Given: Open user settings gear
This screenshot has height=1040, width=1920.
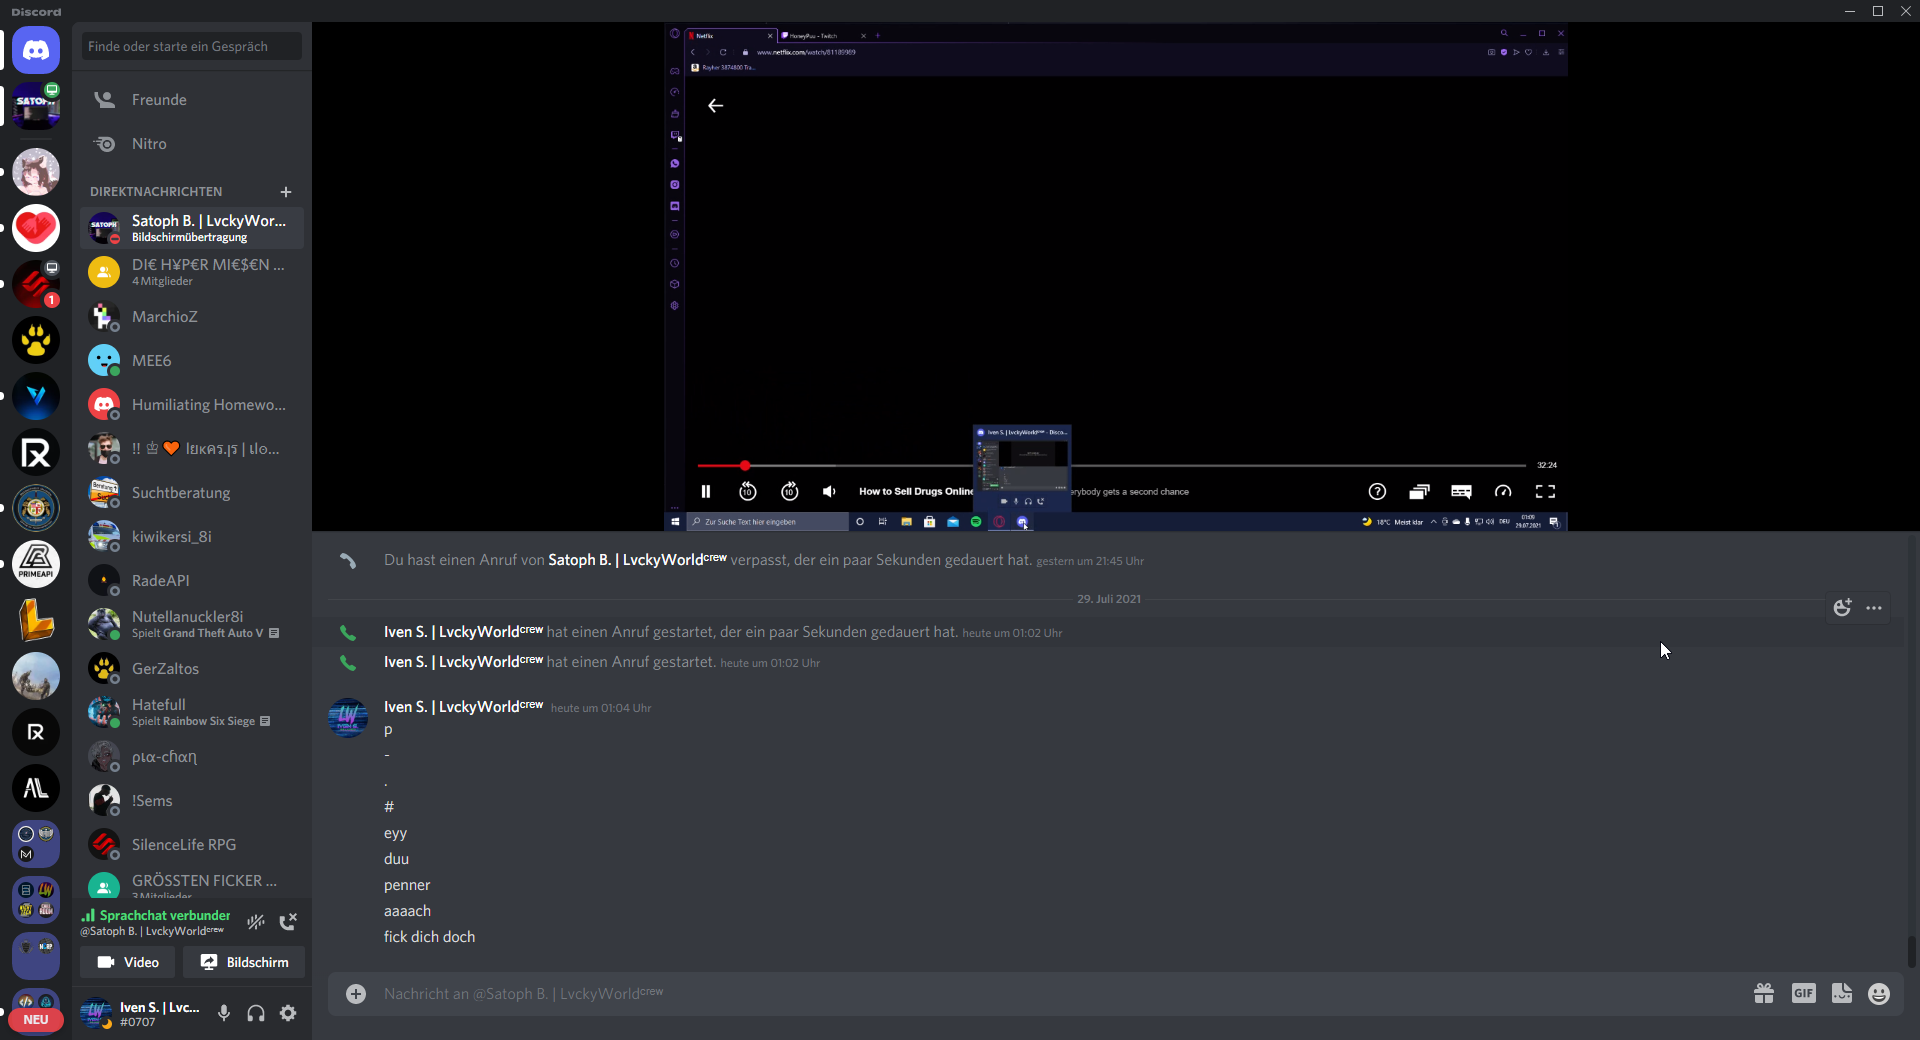Looking at the screenshot, I should [x=288, y=1013].
